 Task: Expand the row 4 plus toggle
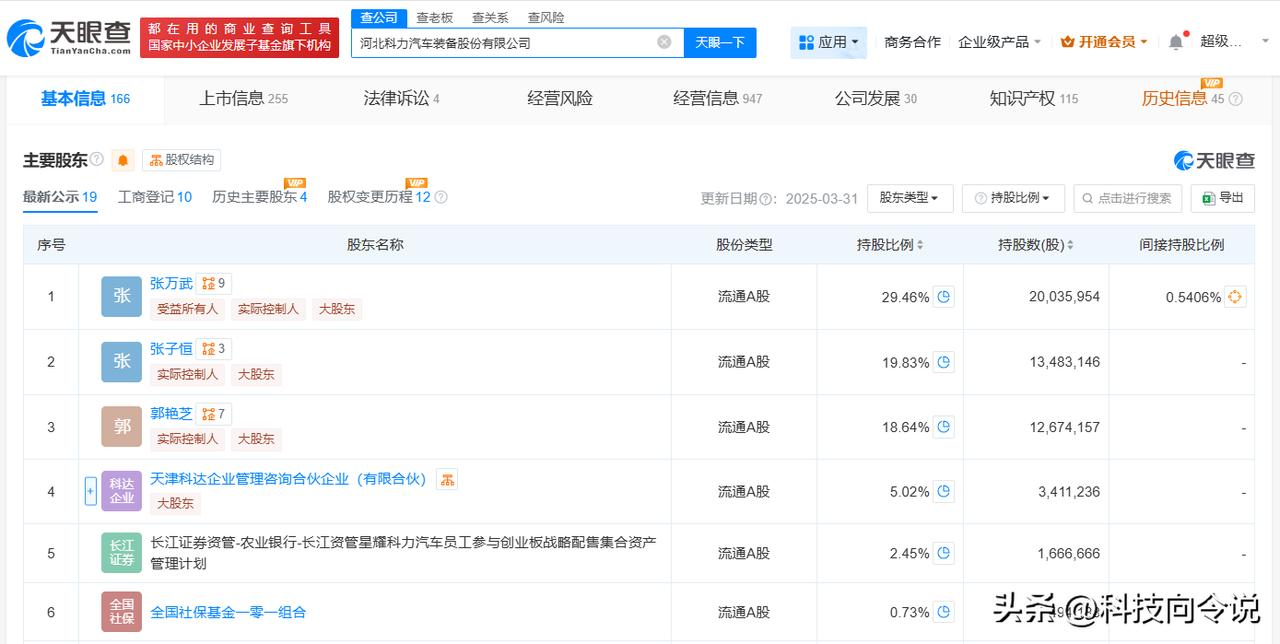tap(91, 491)
